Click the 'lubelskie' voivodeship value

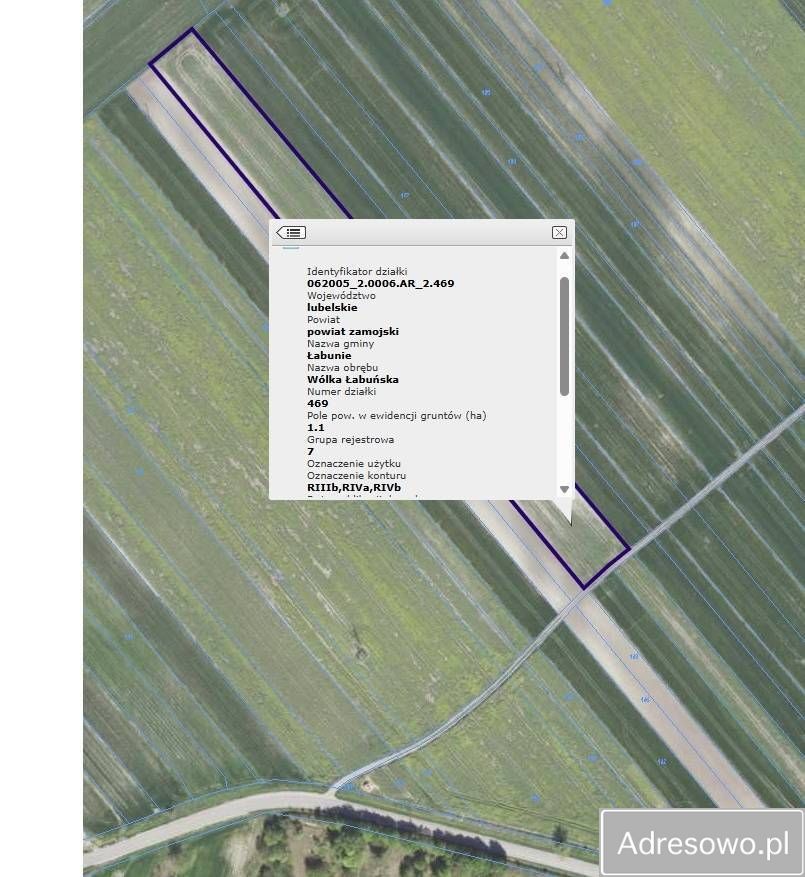[x=332, y=308]
